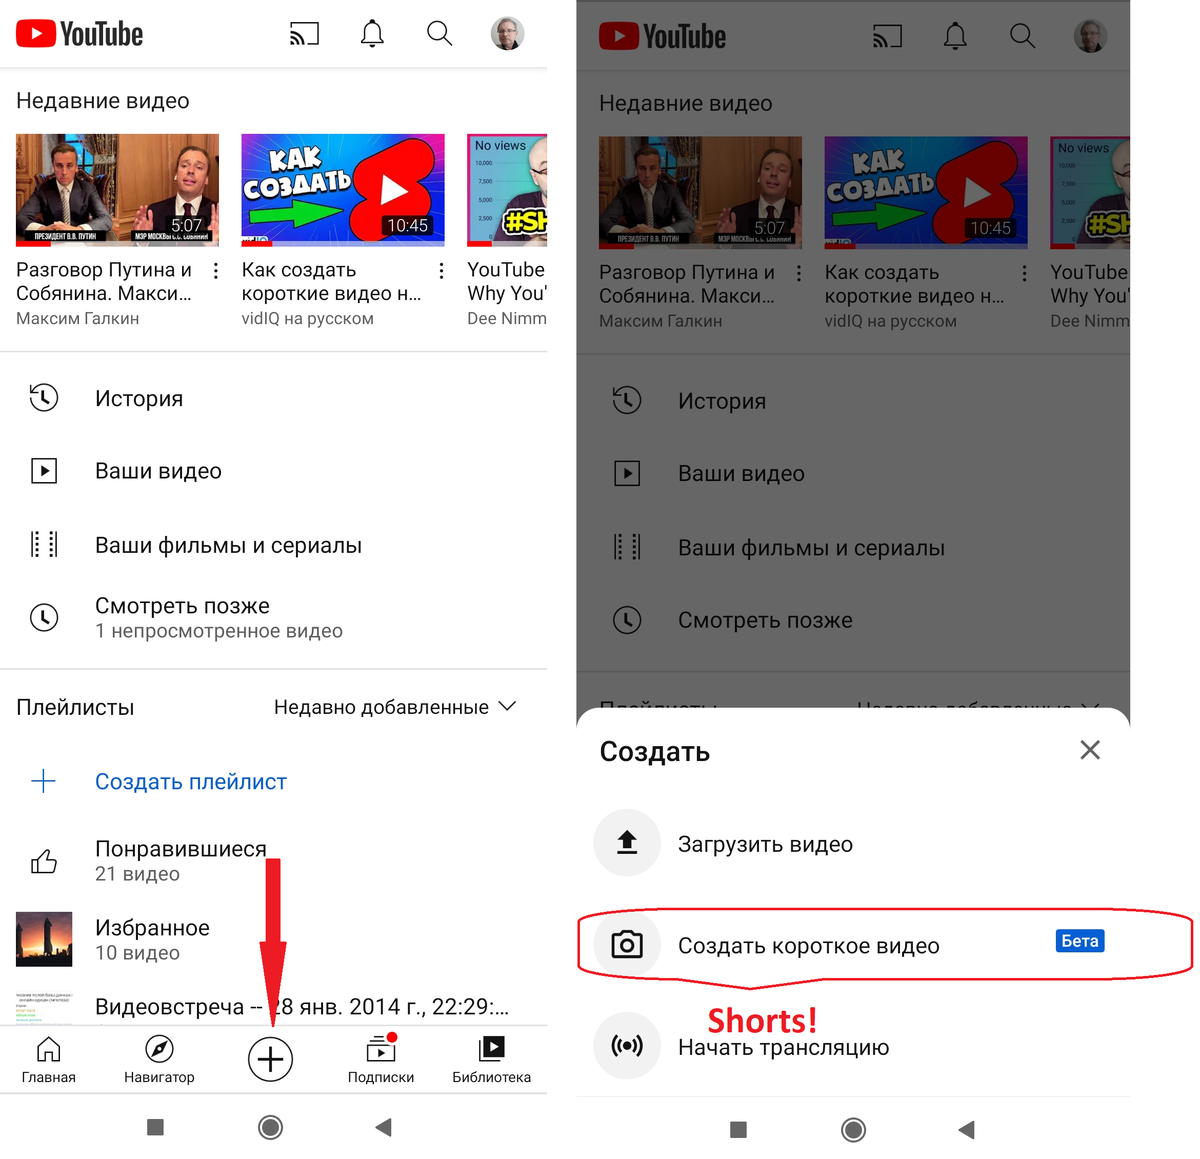
Task: Open search in left screen header
Action: (x=439, y=34)
